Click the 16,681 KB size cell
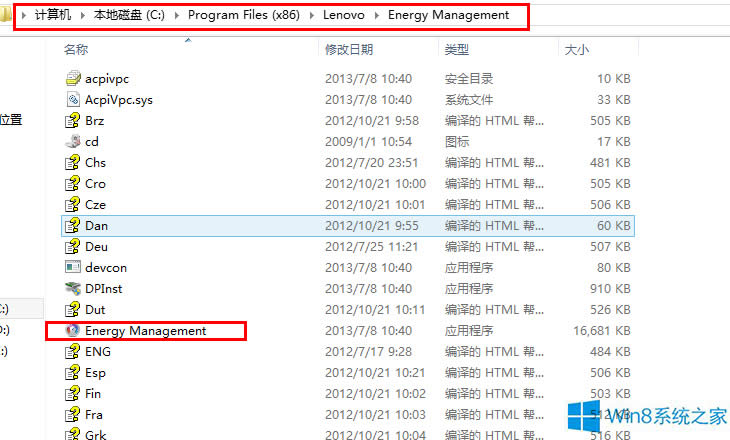 602,331
